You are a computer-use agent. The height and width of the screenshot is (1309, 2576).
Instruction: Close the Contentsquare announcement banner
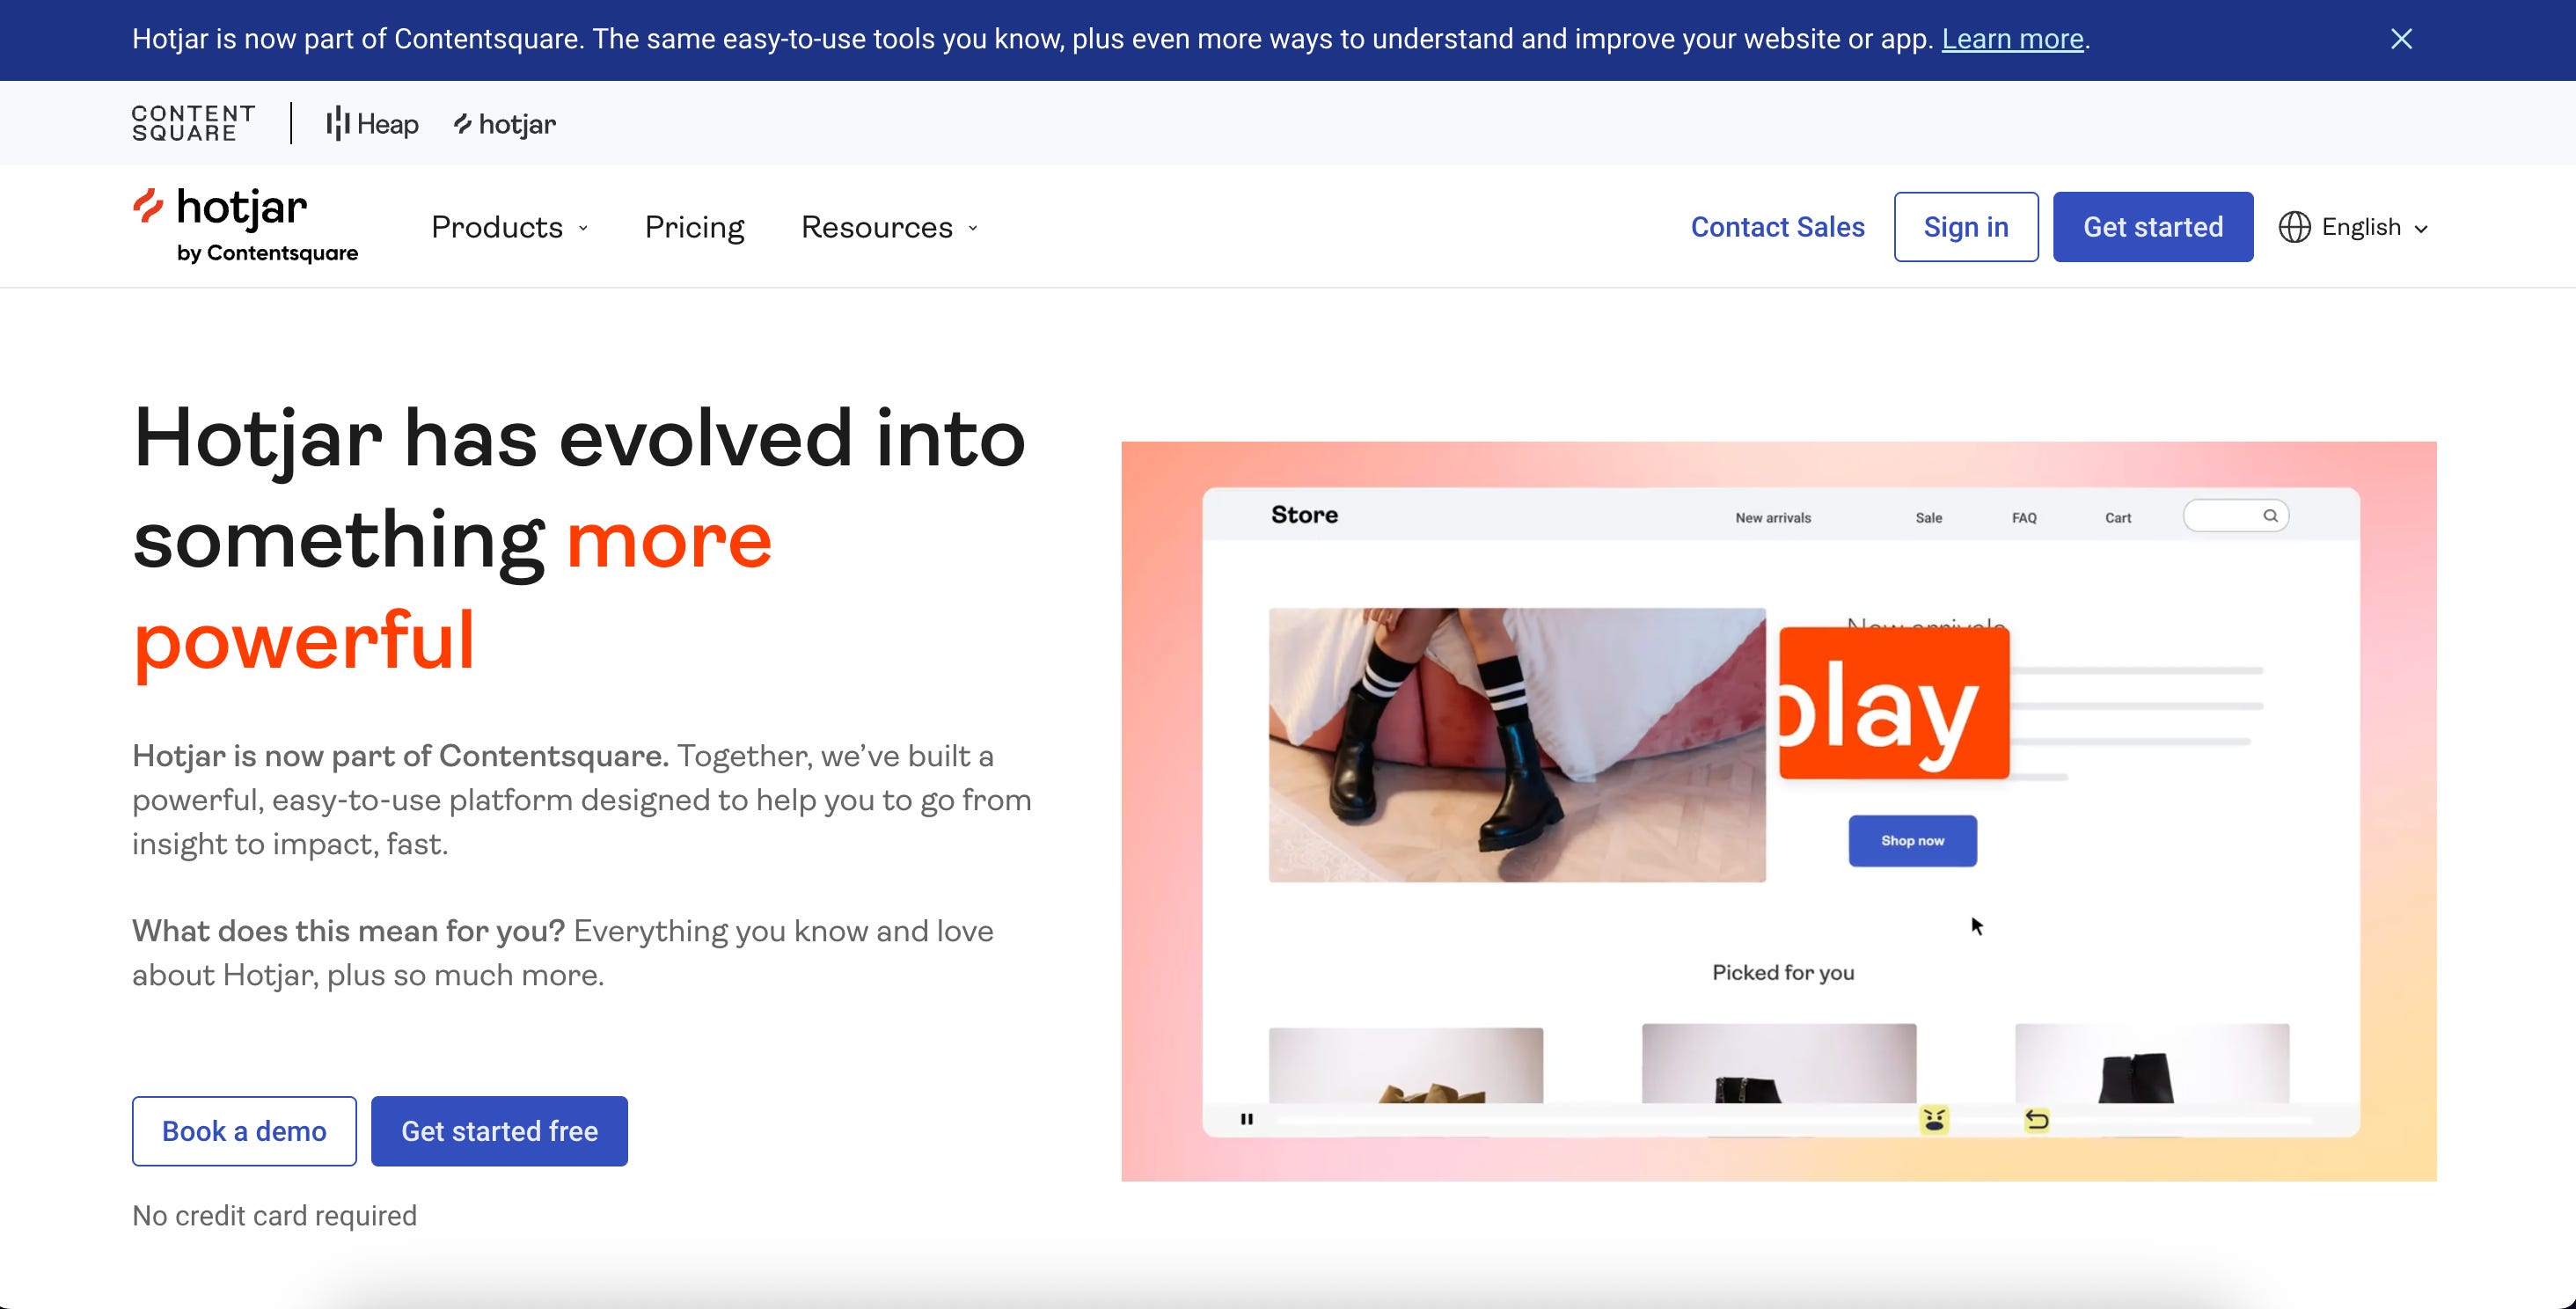2400,39
